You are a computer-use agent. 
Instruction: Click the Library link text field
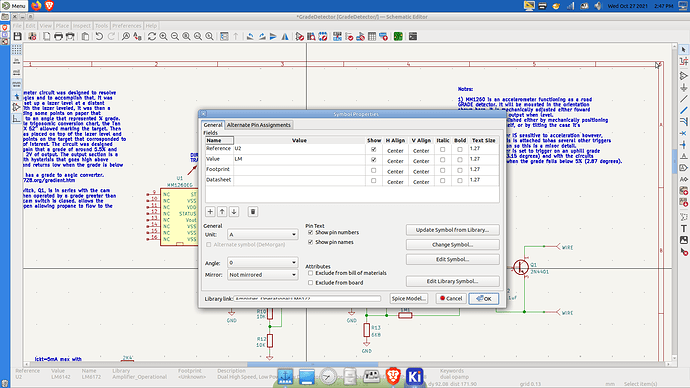point(307,298)
